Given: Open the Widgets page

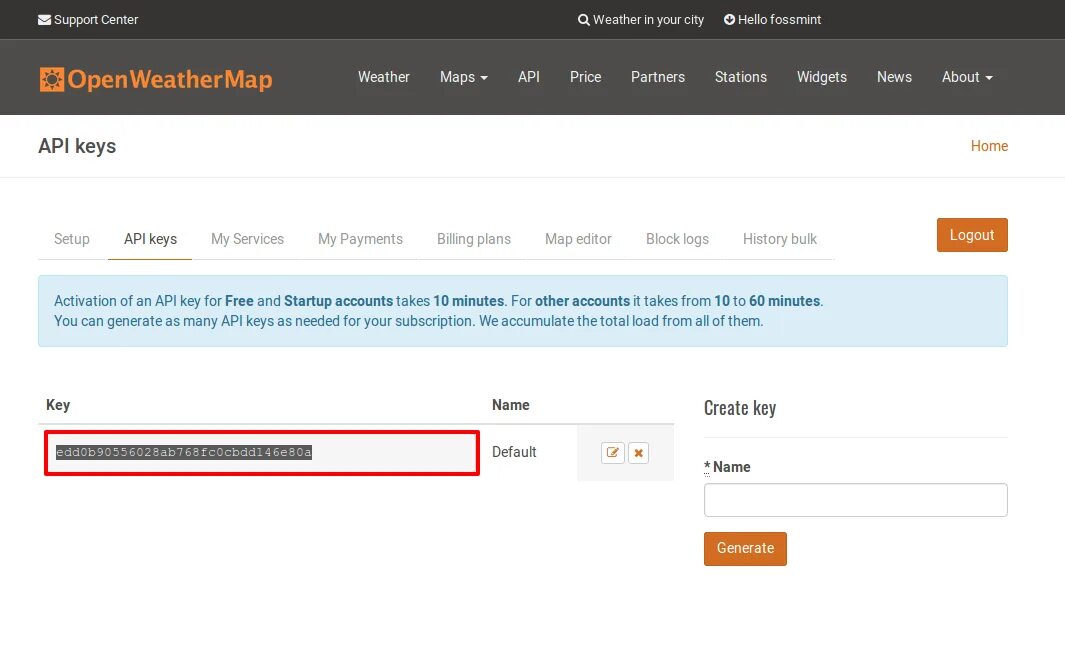Looking at the screenshot, I should click(822, 77).
